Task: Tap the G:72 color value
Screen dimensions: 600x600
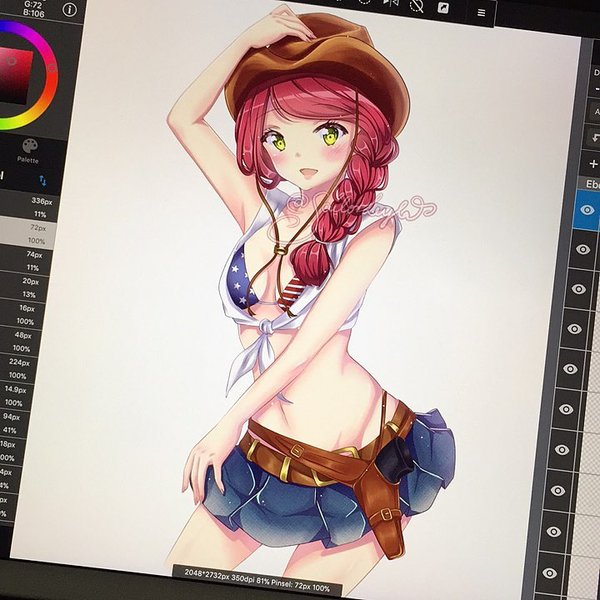Action: [32, 5]
